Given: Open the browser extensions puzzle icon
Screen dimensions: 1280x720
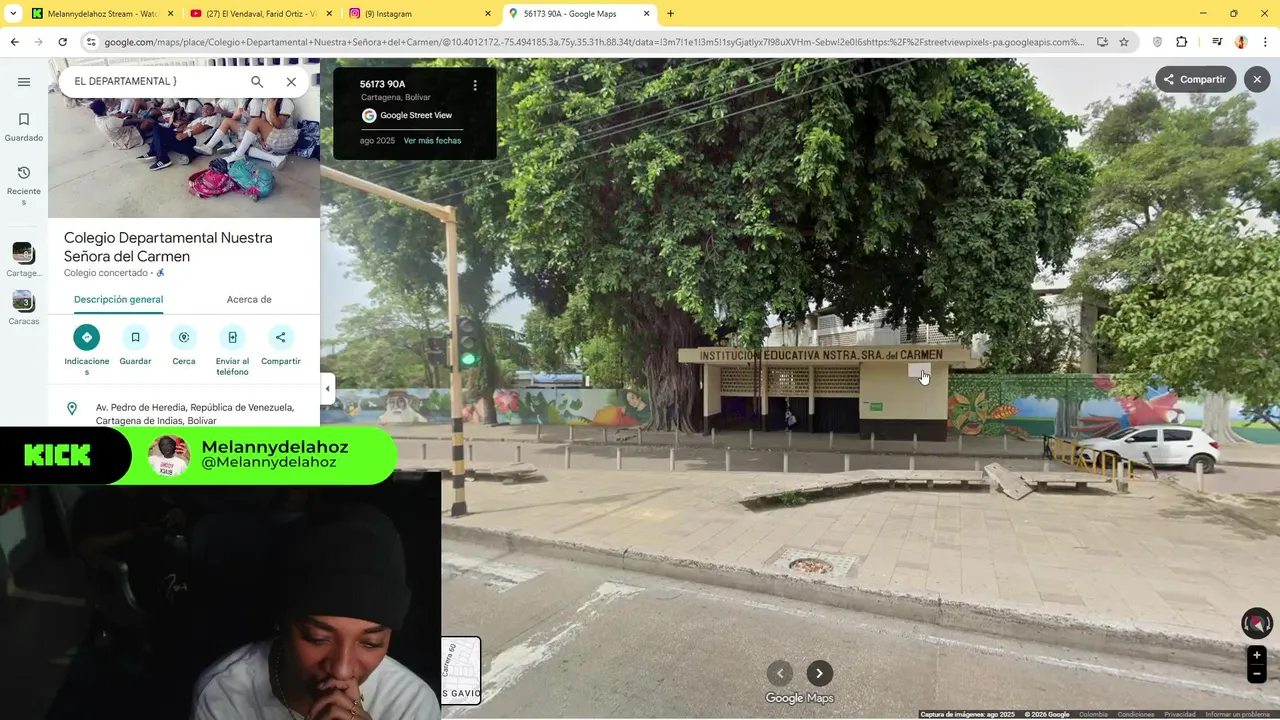Looking at the screenshot, I should click(x=1182, y=42).
